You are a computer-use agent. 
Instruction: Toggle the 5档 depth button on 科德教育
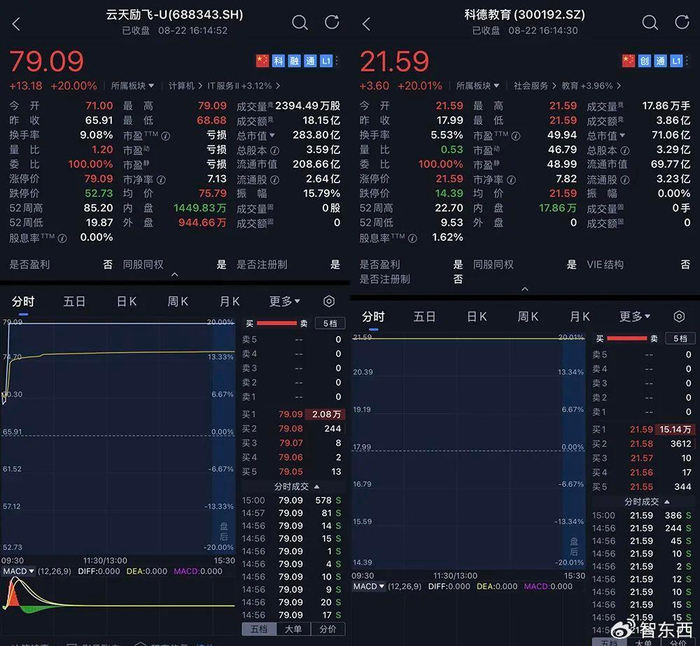pos(680,338)
